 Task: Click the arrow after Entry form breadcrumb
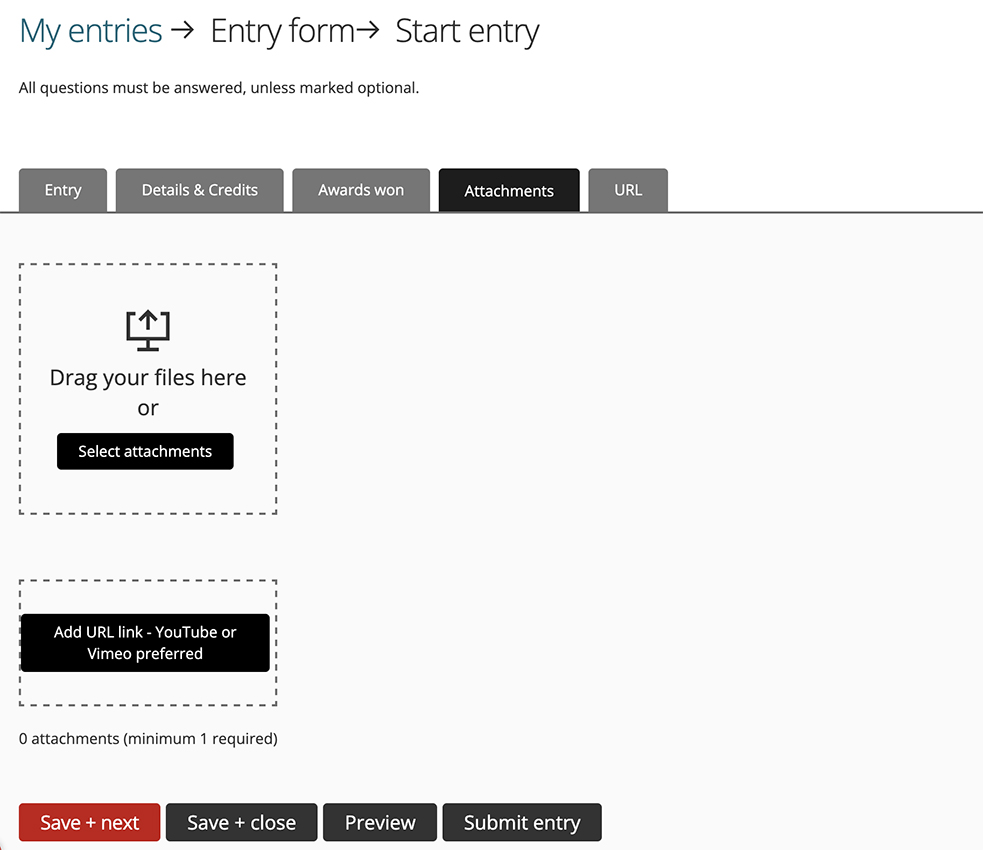click(x=368, y=31)
